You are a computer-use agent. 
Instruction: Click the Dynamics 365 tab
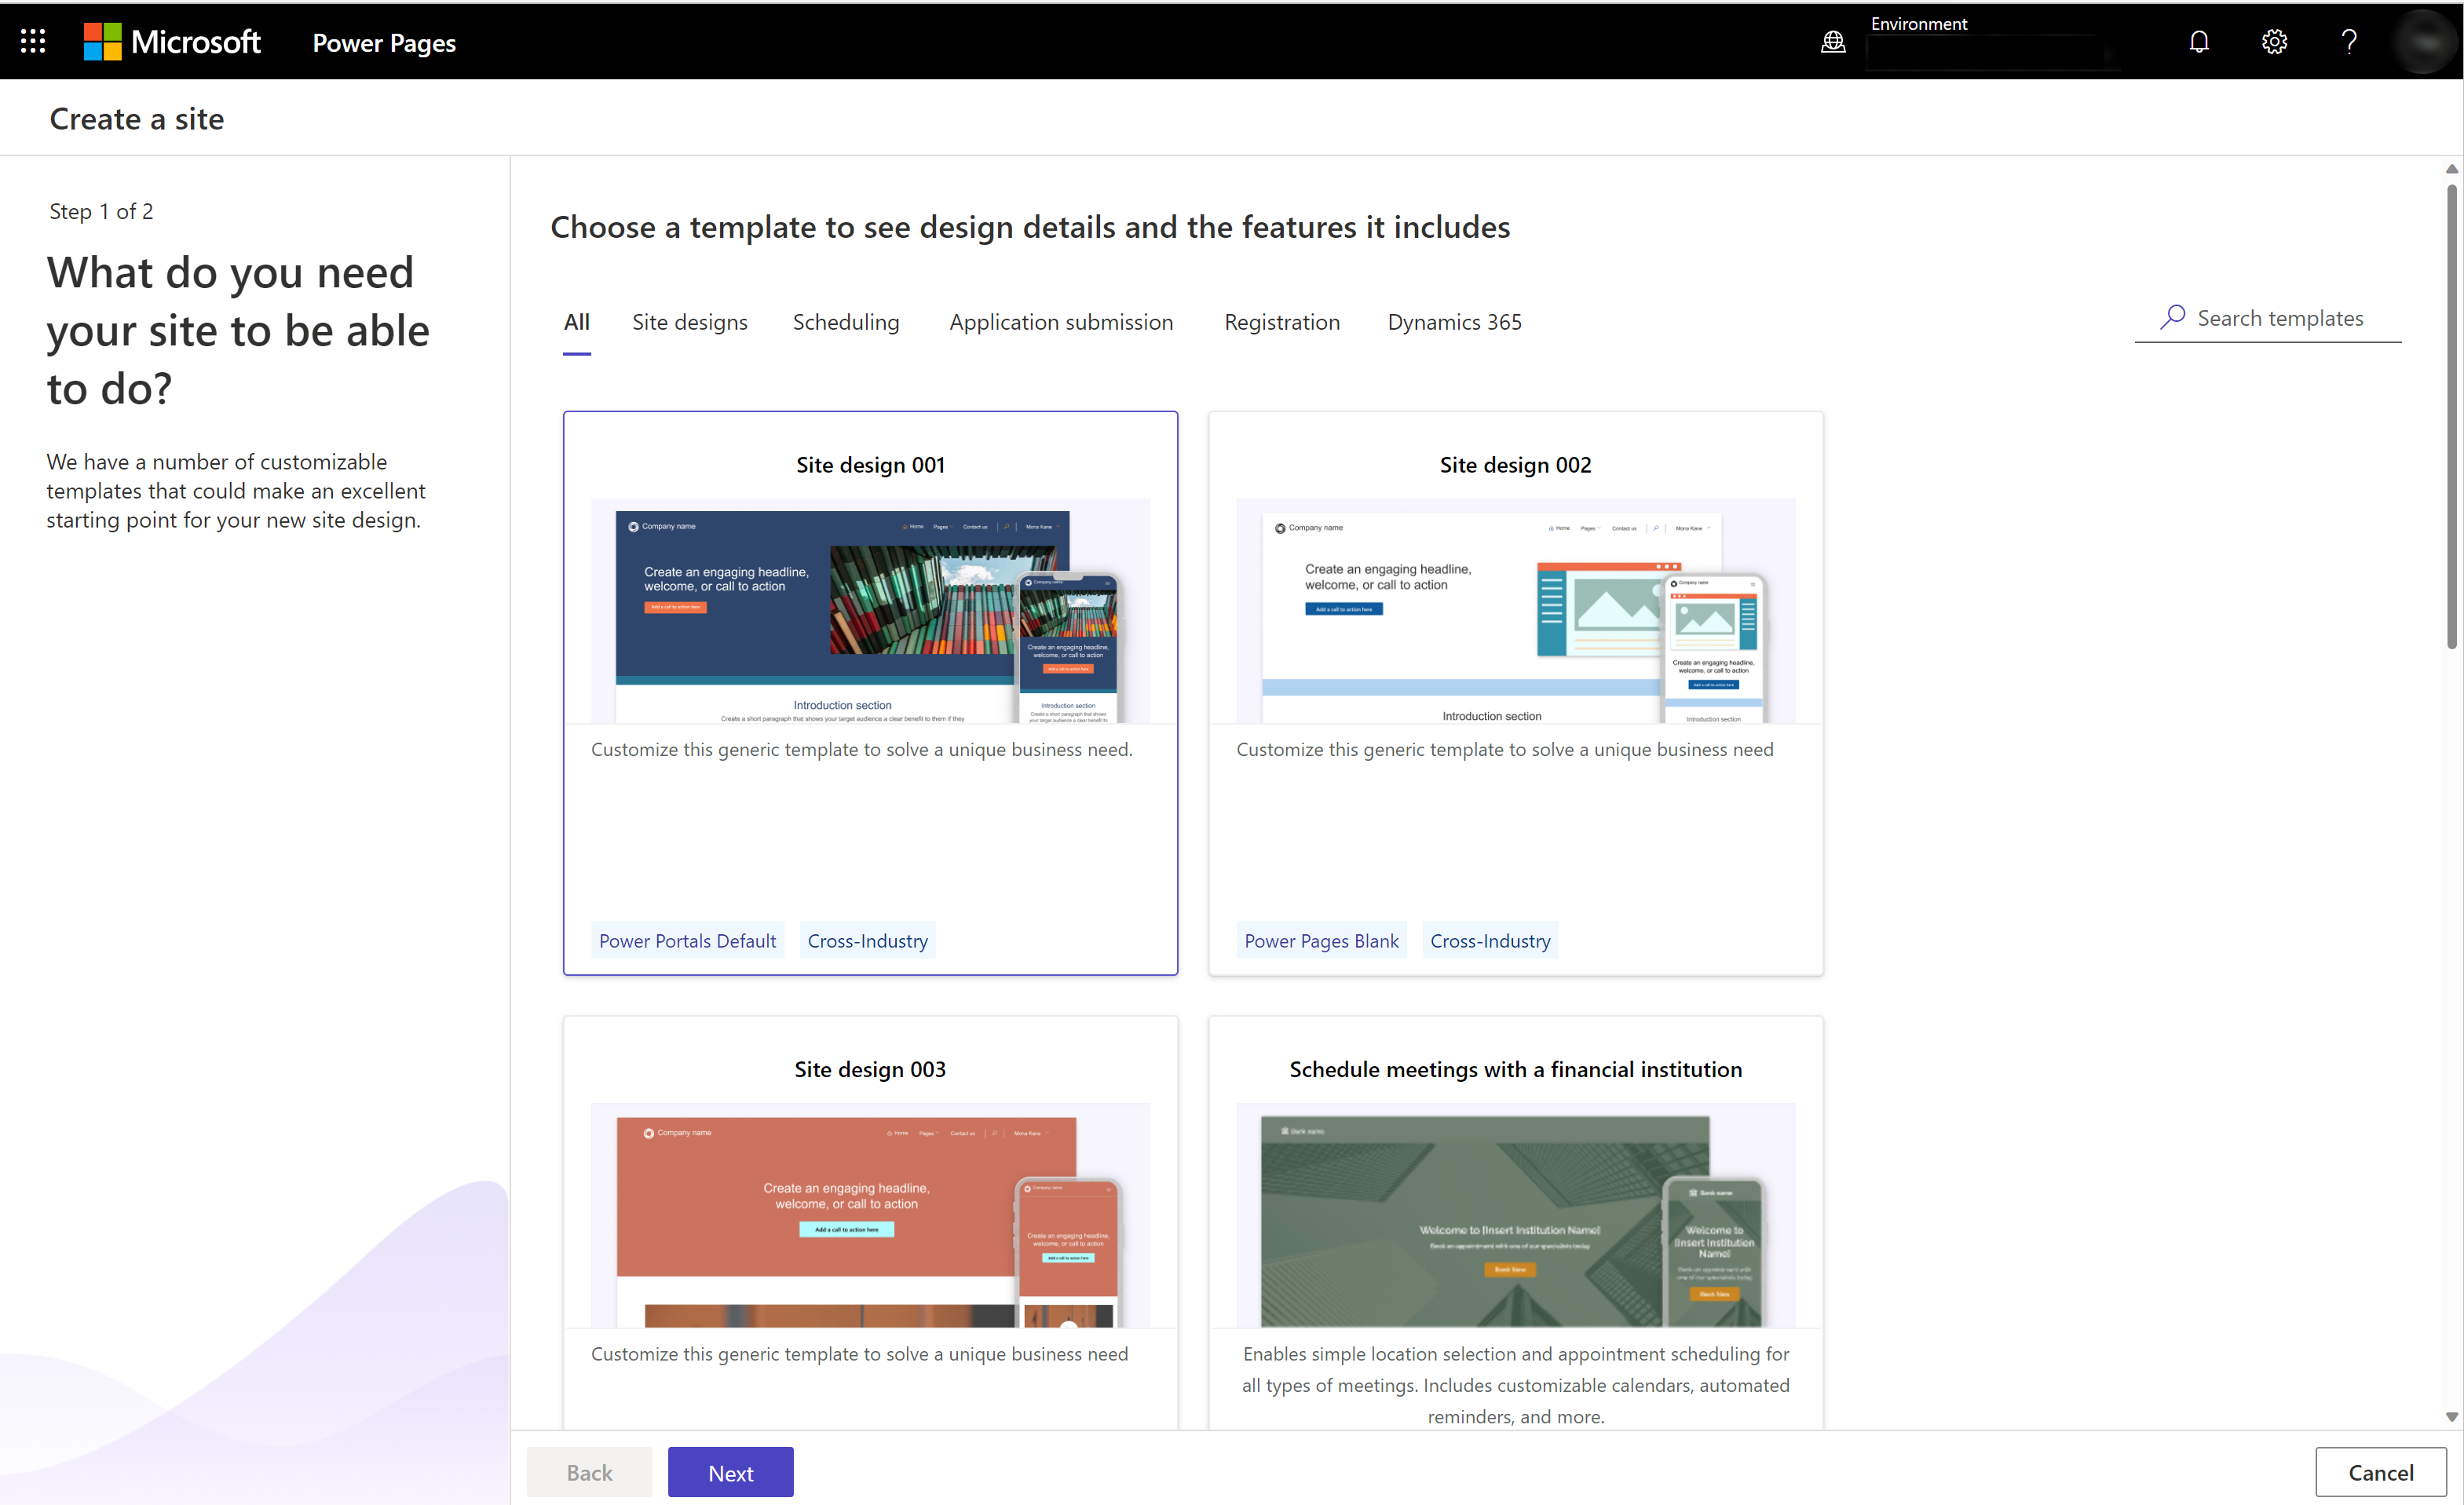[x=1453, y=320]
